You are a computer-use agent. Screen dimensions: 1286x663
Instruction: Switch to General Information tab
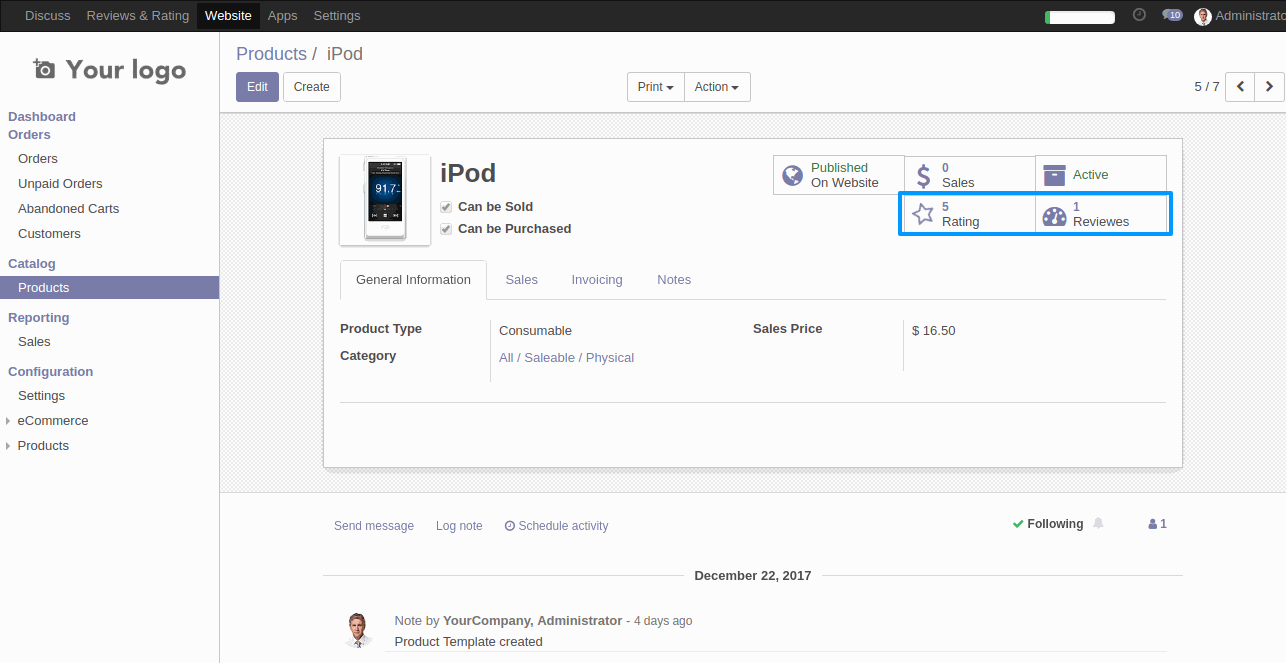(x=413, y=280)
